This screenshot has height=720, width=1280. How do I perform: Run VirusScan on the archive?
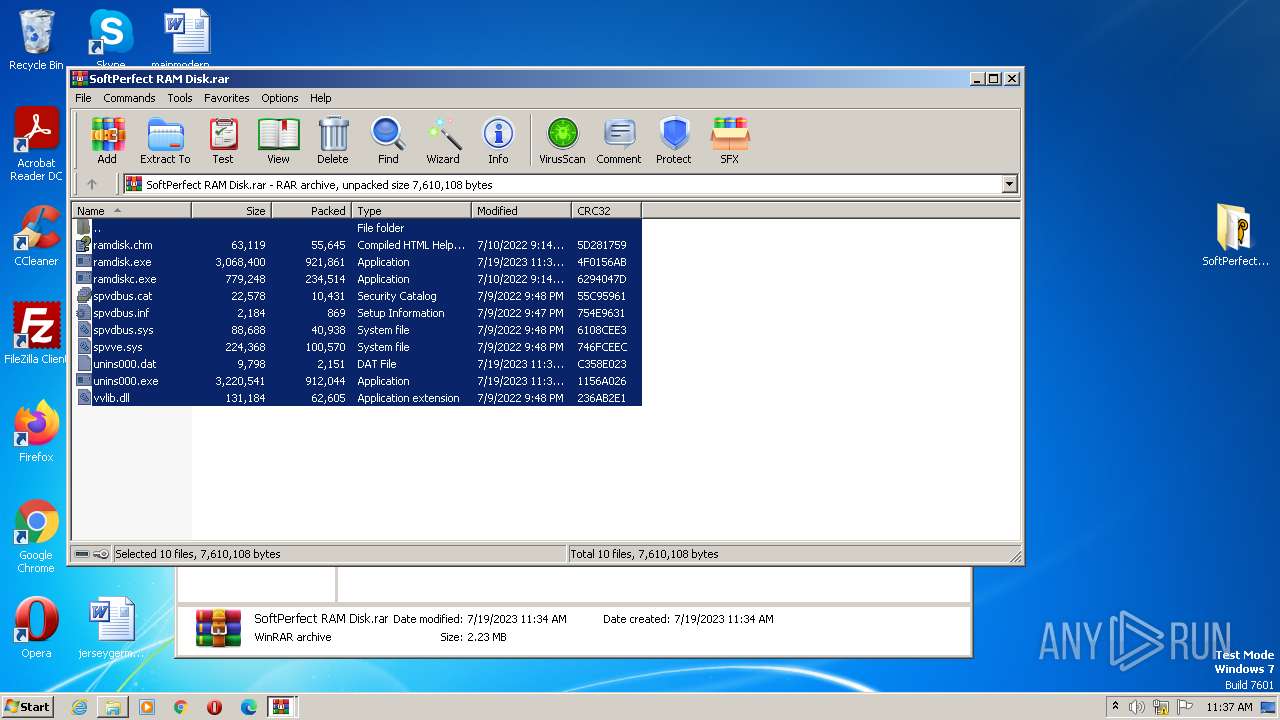[x=562, y=140]
